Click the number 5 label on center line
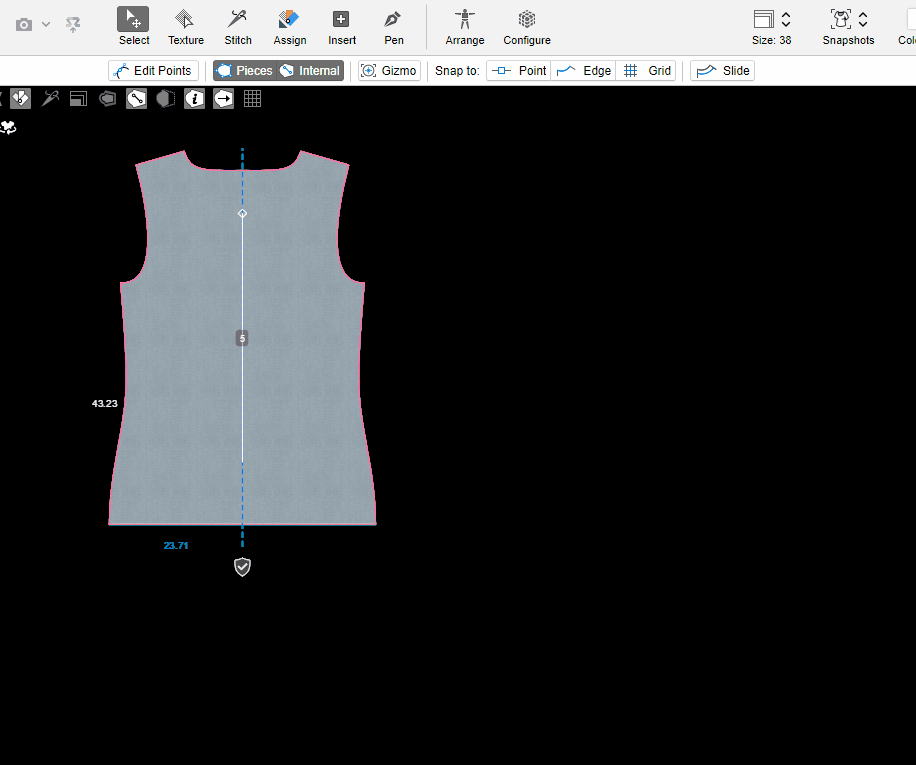Image resolution: width=916 pixels, height=765 pixels. coord(242,338)
